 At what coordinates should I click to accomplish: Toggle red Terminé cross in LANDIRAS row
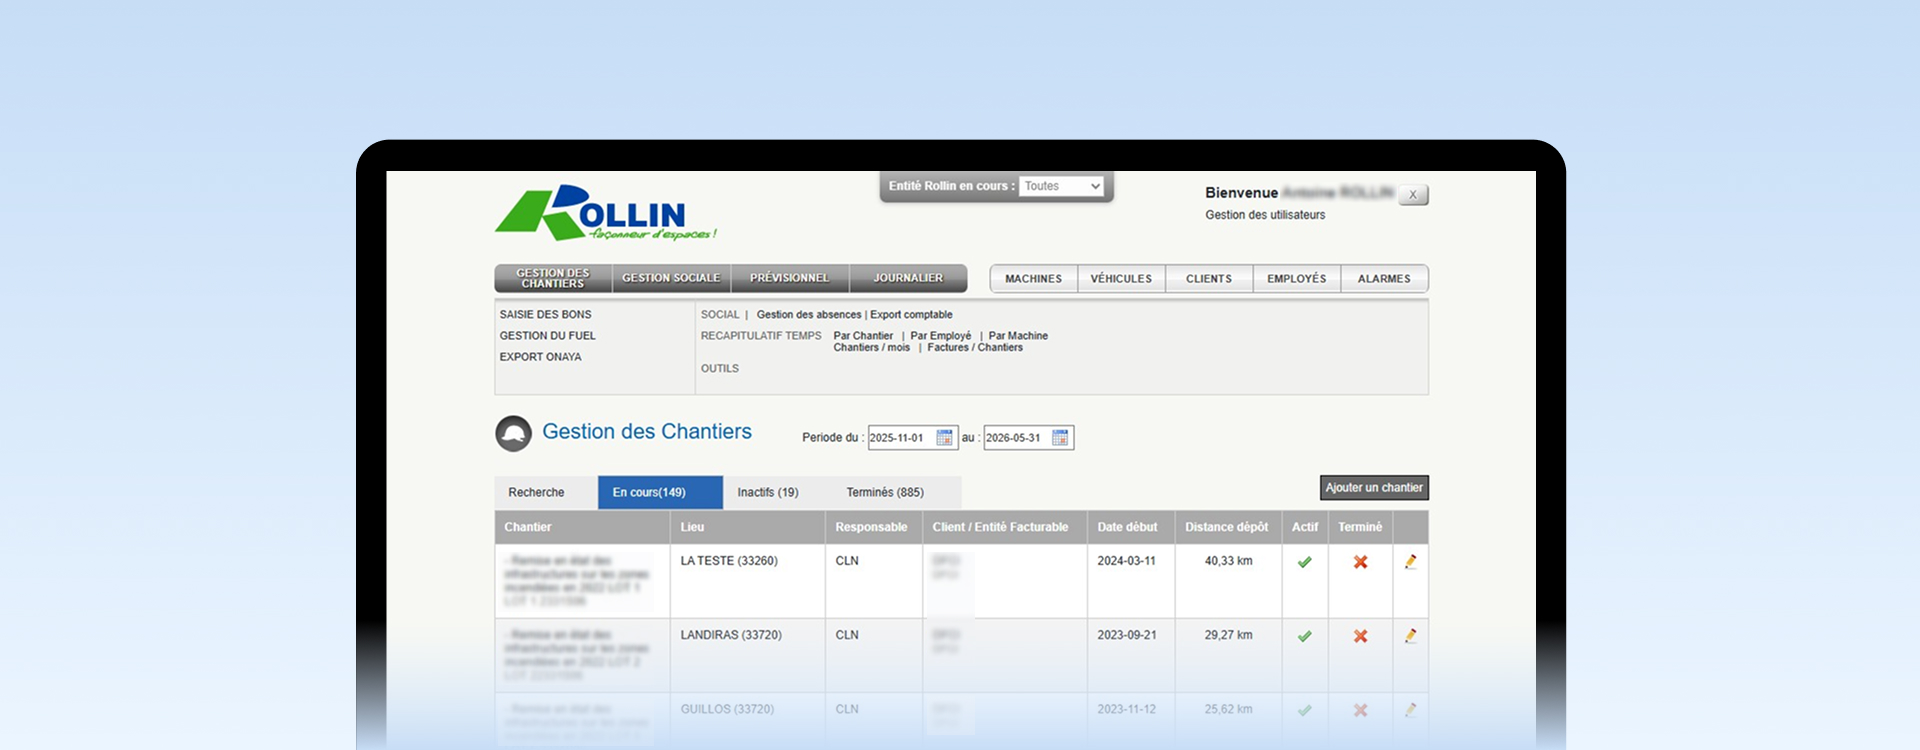pyautogui.click(x=1361, y=636)
